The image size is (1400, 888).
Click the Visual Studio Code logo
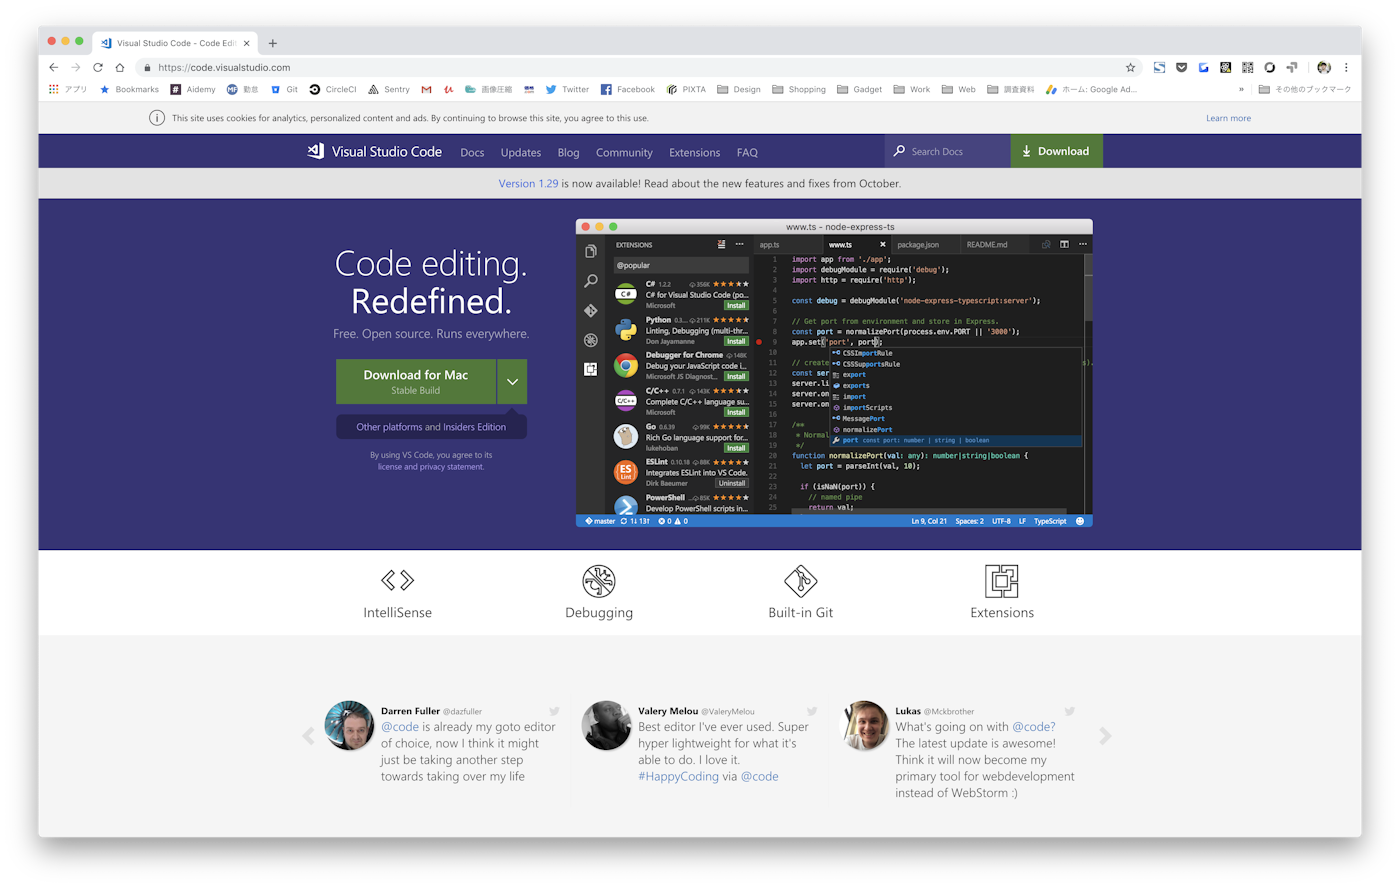374,151
